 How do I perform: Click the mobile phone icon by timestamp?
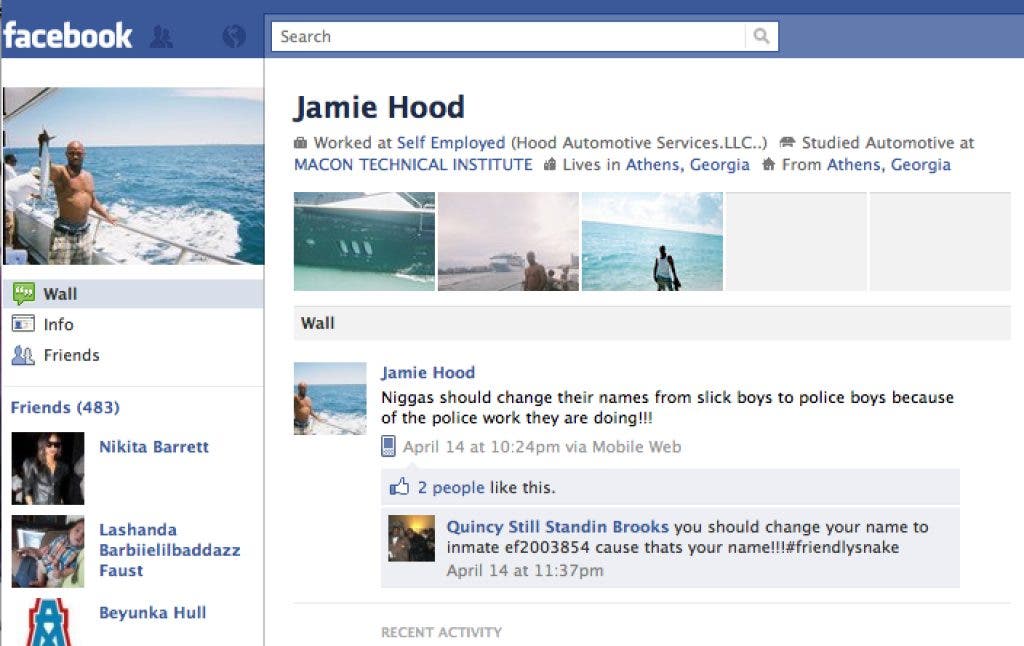click(389, 447)
